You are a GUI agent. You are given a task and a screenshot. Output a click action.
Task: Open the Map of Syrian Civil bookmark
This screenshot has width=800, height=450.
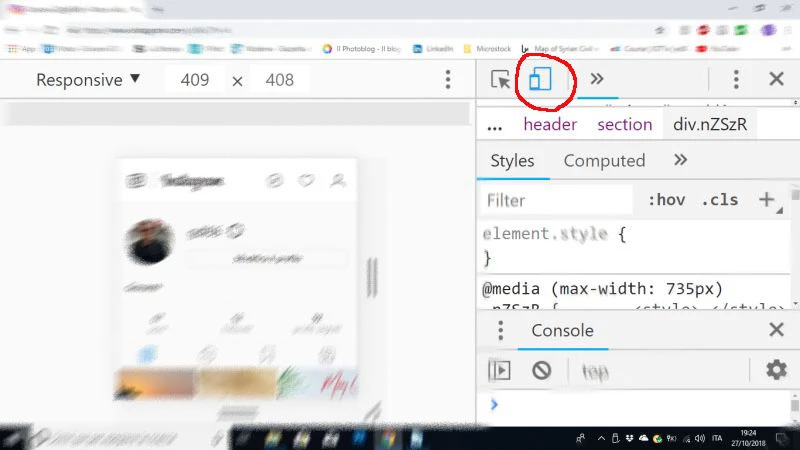[559, 49]
